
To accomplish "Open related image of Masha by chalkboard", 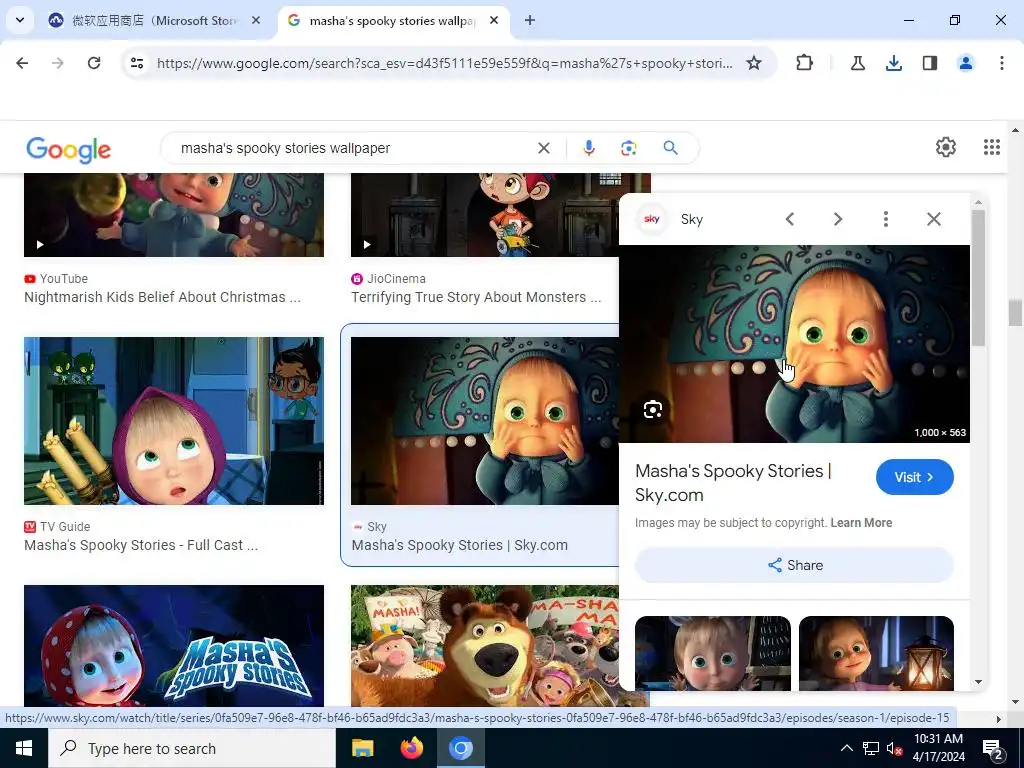I will click(x=712, y=653).
